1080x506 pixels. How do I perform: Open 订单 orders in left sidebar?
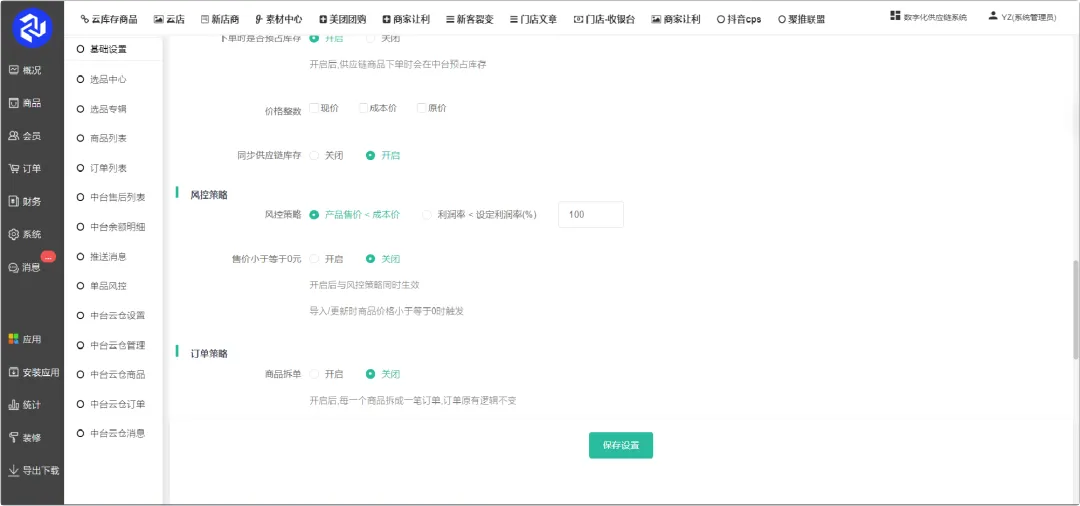pos(25,169)
